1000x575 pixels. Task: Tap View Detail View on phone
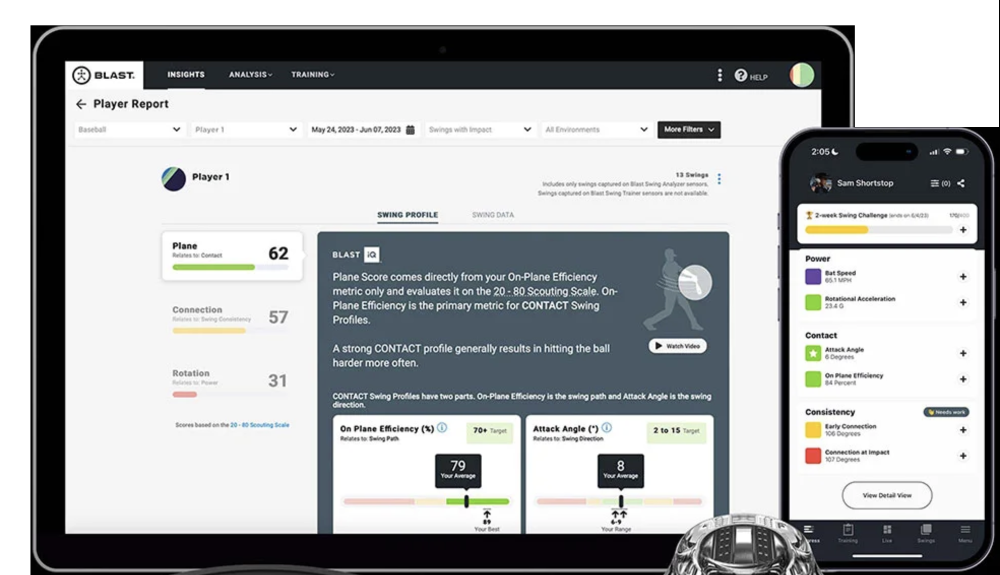point(887,495)
